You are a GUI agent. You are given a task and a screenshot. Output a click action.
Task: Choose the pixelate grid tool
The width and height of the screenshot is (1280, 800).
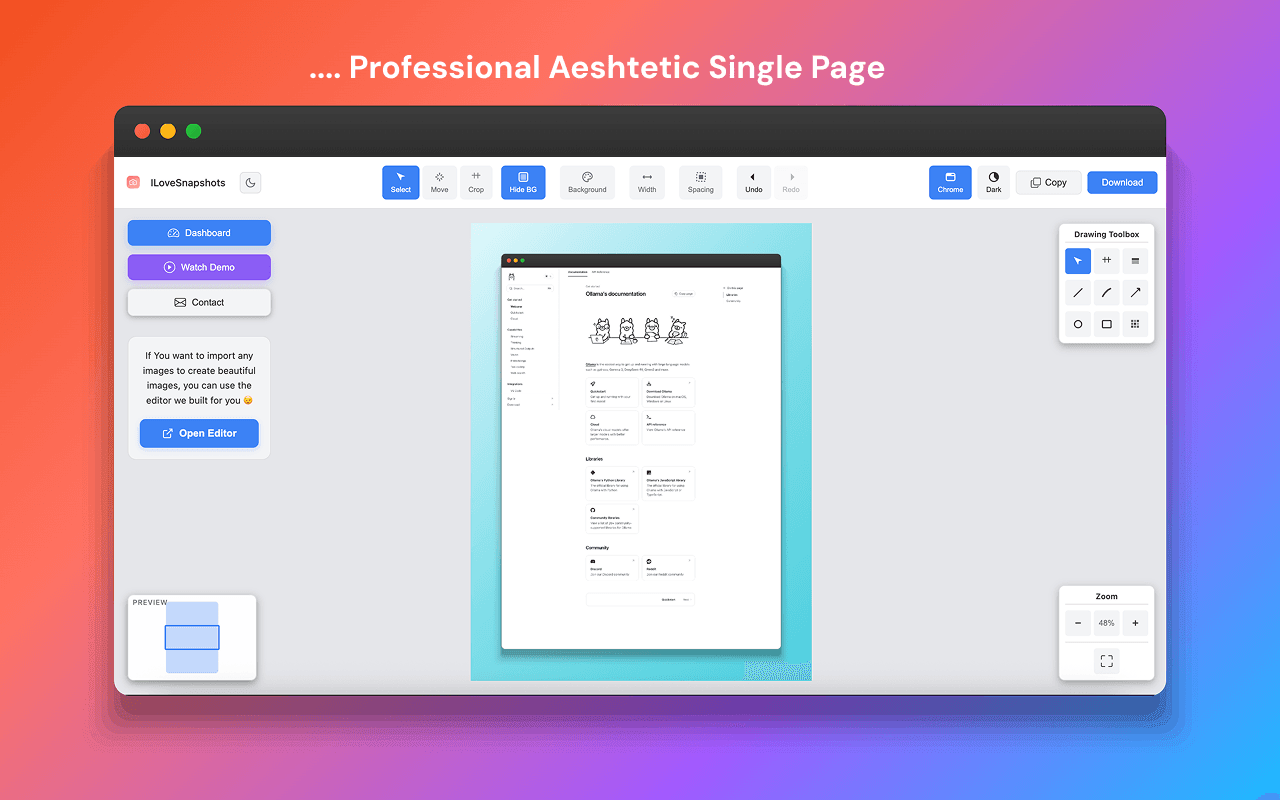click(x=1135, y=324)
